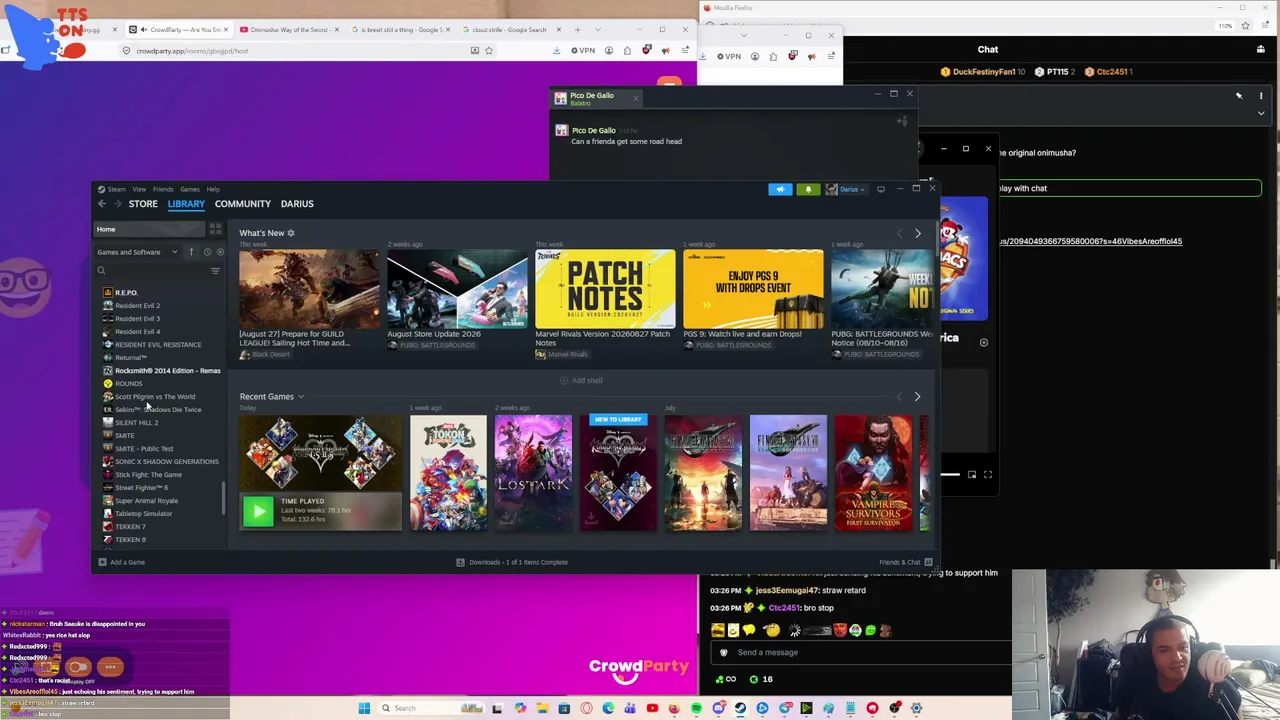
Task: Click Add shelf
Action: pyautogui.click(x=581, y=381)
